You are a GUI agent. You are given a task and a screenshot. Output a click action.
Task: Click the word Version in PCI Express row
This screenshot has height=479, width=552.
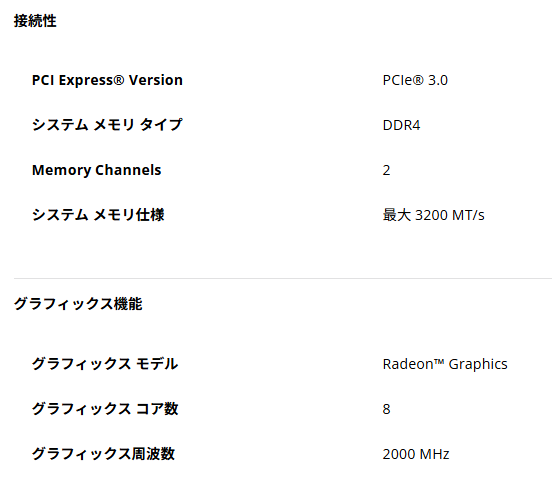pos(156,80)
